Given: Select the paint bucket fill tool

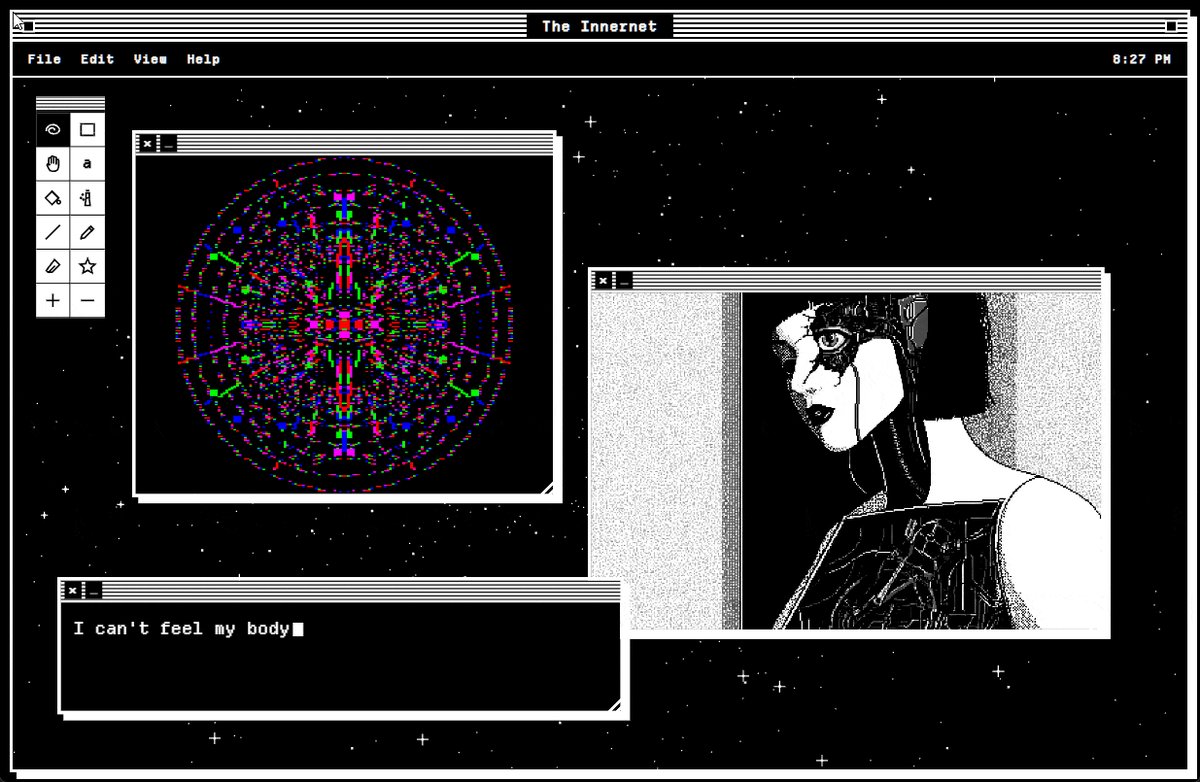Looking at the screenshot, I should (x=53, y=197).
